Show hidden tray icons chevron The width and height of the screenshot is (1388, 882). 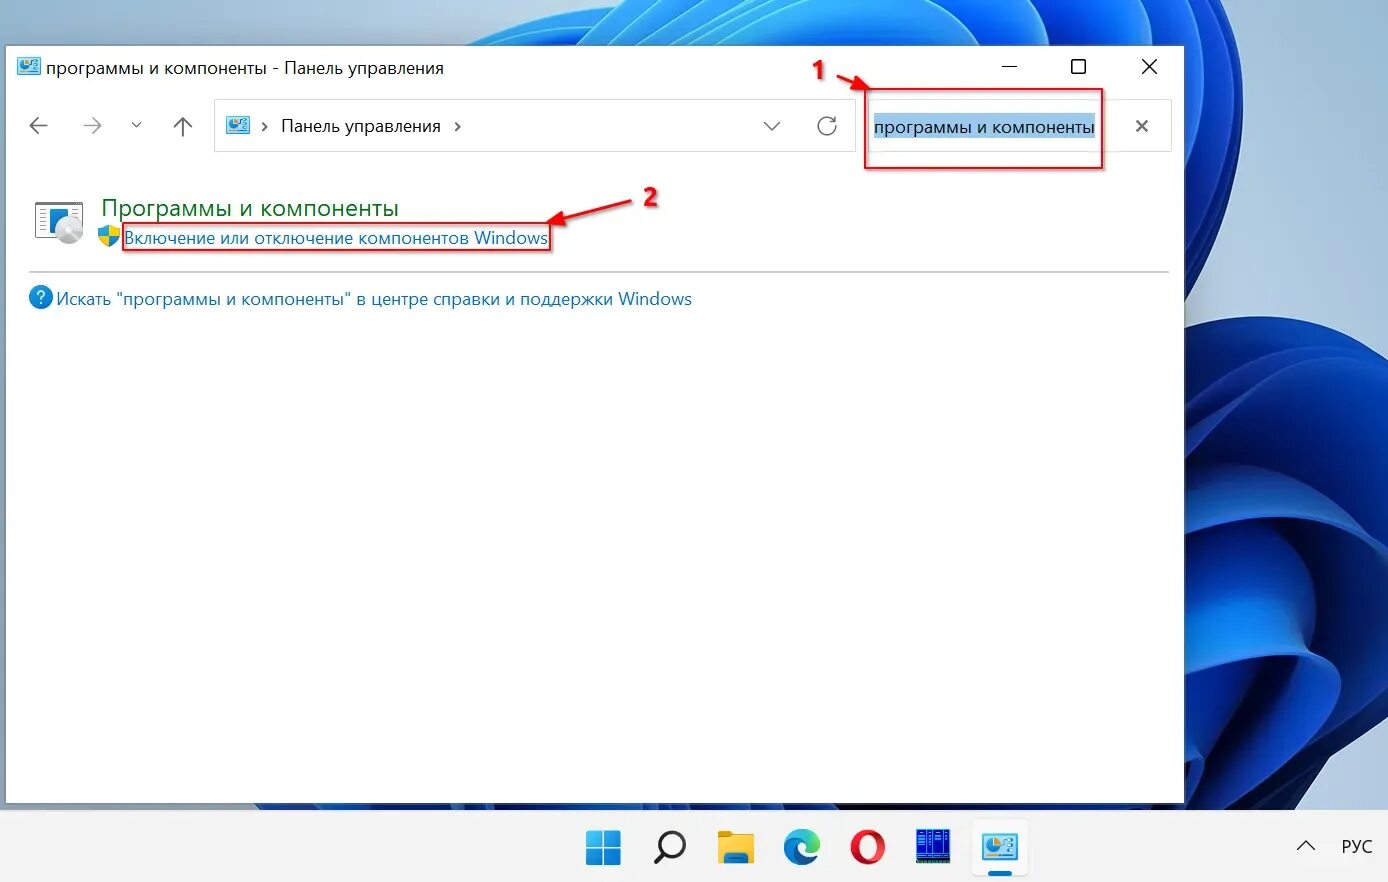[x=1306, y=846]
